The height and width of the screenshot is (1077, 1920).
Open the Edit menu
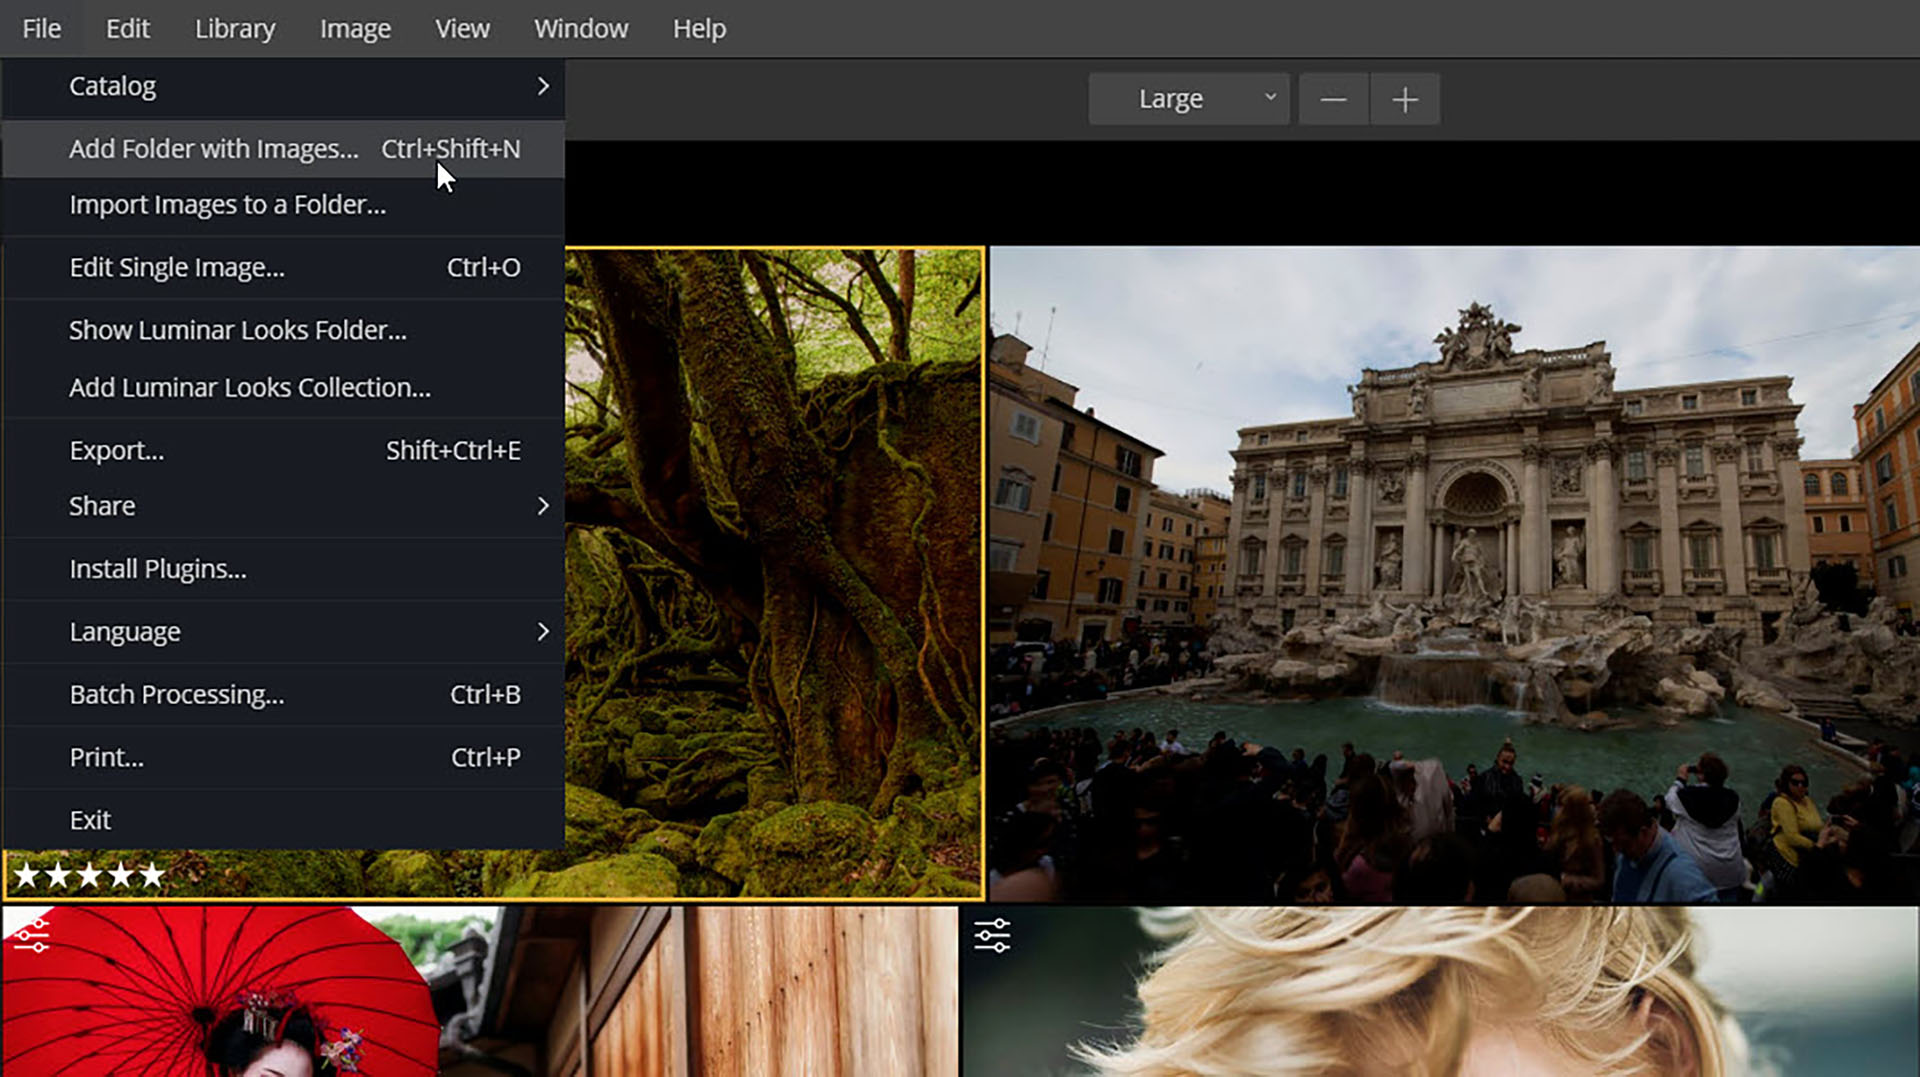[128, 29]
